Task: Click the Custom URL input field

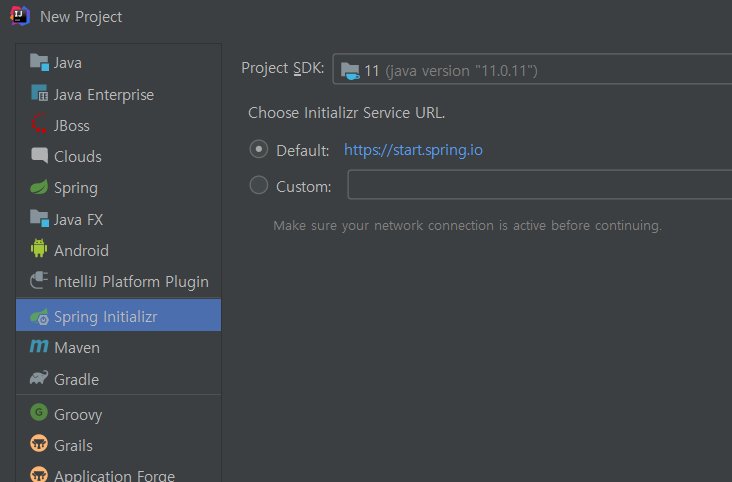Action: point(540,184)
